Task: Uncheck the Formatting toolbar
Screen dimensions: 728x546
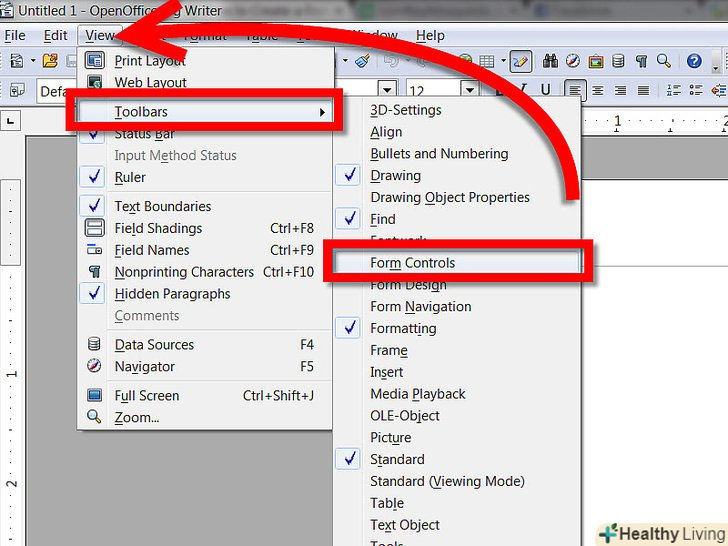Action: (x=457, y=328)
